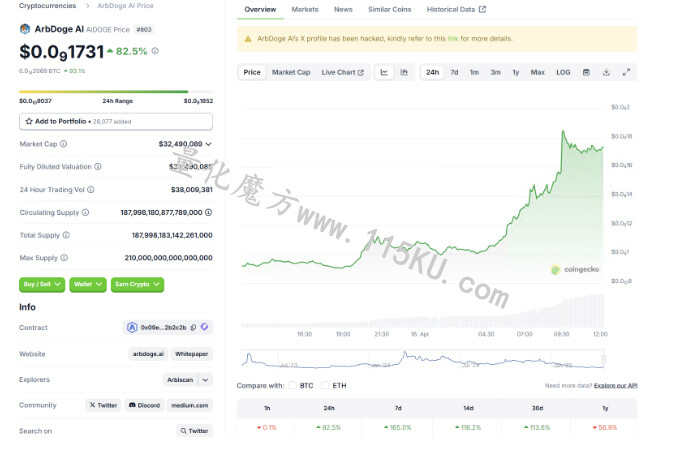The width and height of the screenshot is (681, 454).
Task: Click Explore our API link
Action: (615, 385)
